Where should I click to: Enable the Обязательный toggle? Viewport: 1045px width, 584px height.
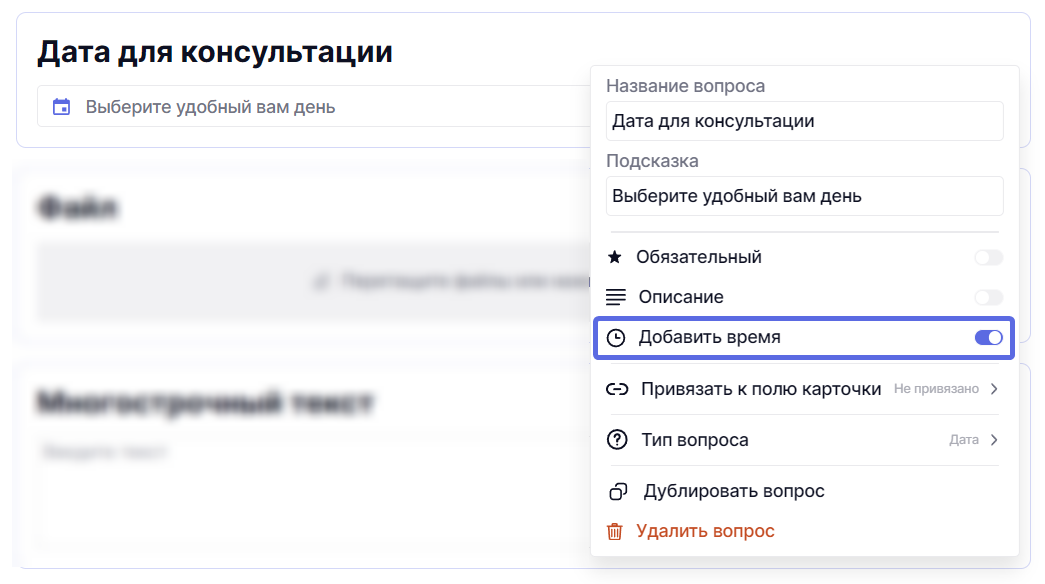(x=988, y=258)
